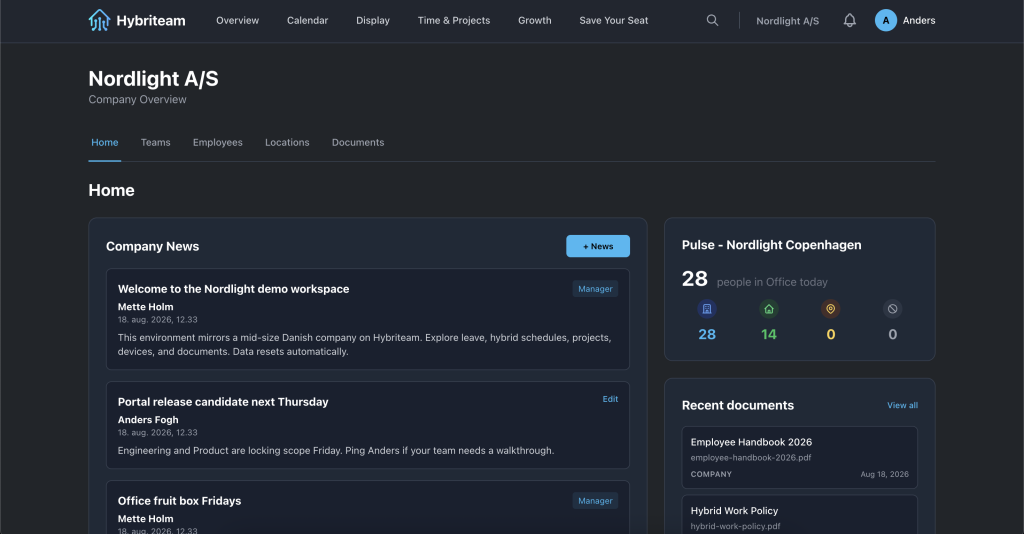The height and width of the screenshot is (534, 1024).
Task: Click the Company News heading
Action: pyautogui.click(x=152, y=246)
